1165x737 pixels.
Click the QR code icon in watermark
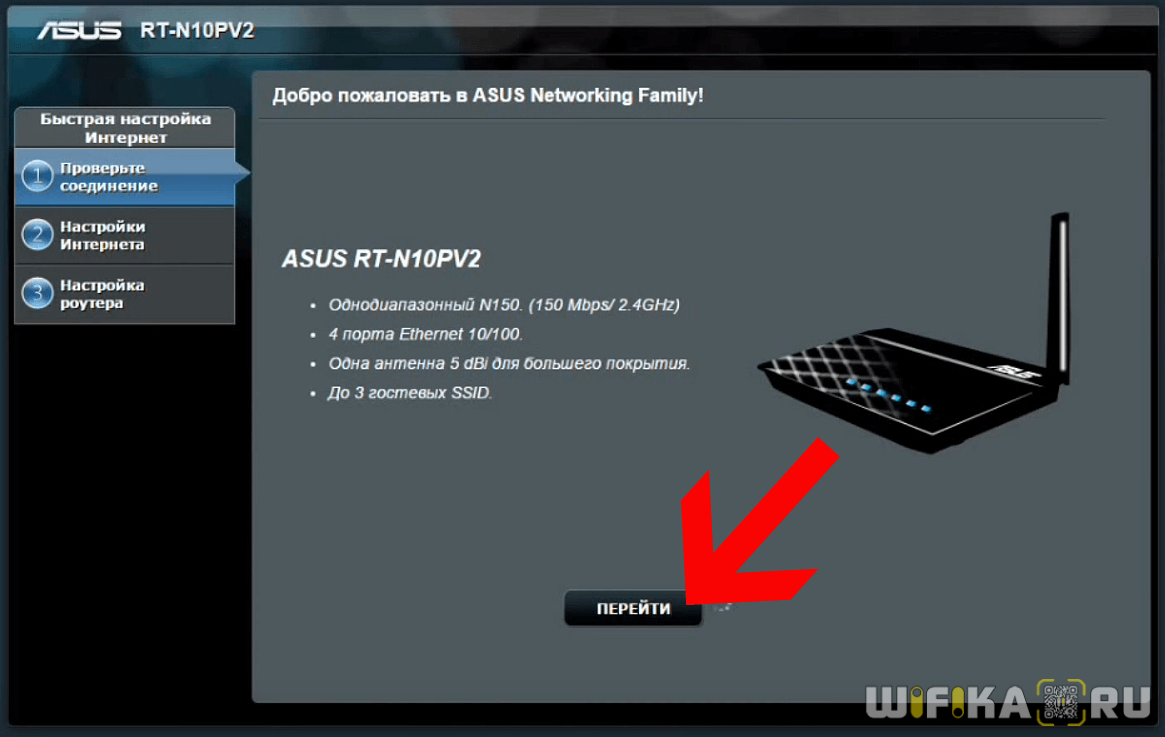[x=1061, y=701]
